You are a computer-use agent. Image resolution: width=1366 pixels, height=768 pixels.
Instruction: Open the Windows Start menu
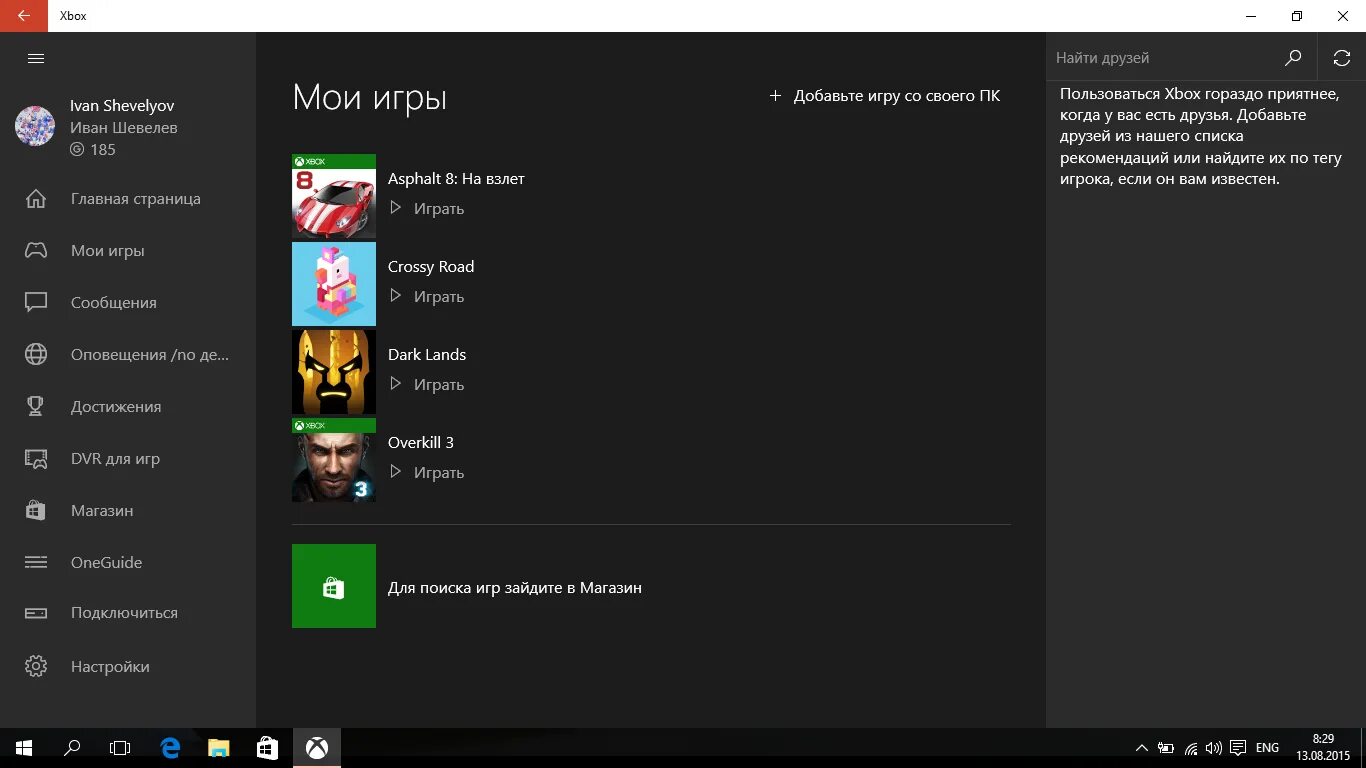(24, 748)
